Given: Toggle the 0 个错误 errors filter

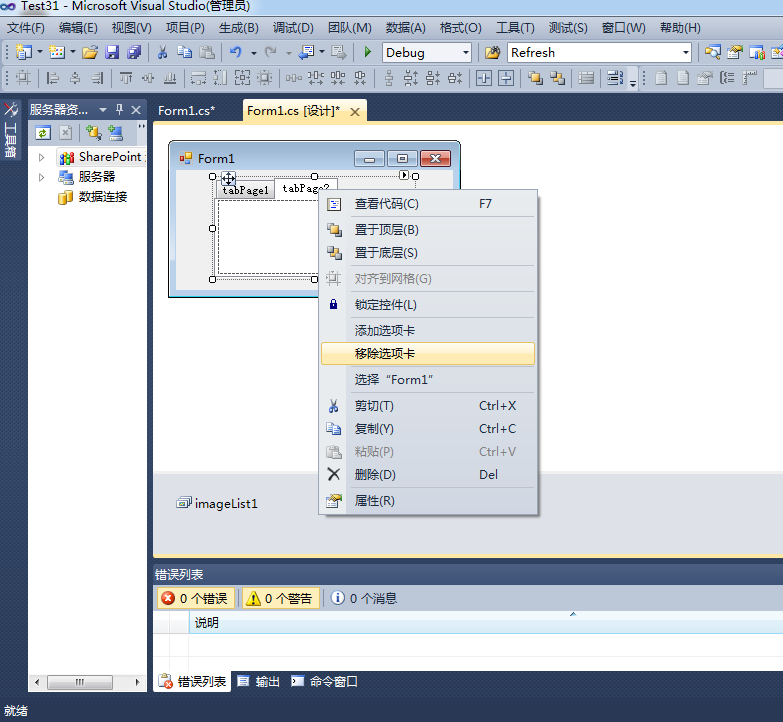Looking at the screenshot, I should [x=196, y=598].
